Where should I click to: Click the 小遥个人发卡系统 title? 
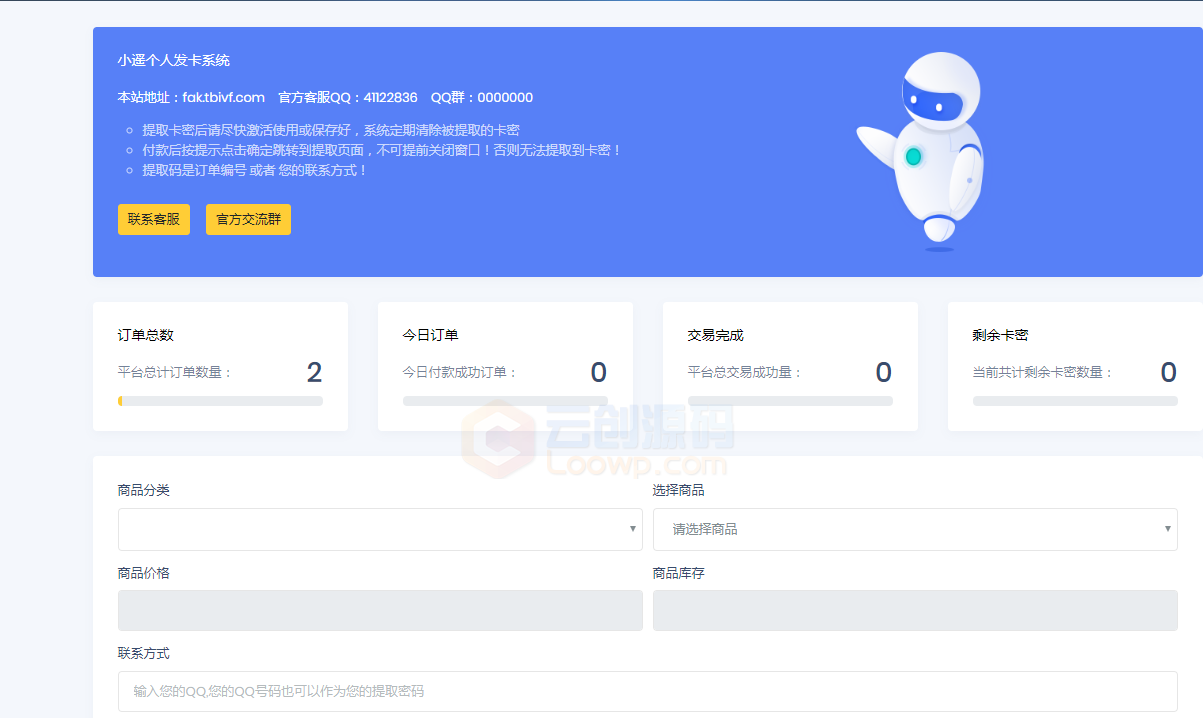[174, 60]
